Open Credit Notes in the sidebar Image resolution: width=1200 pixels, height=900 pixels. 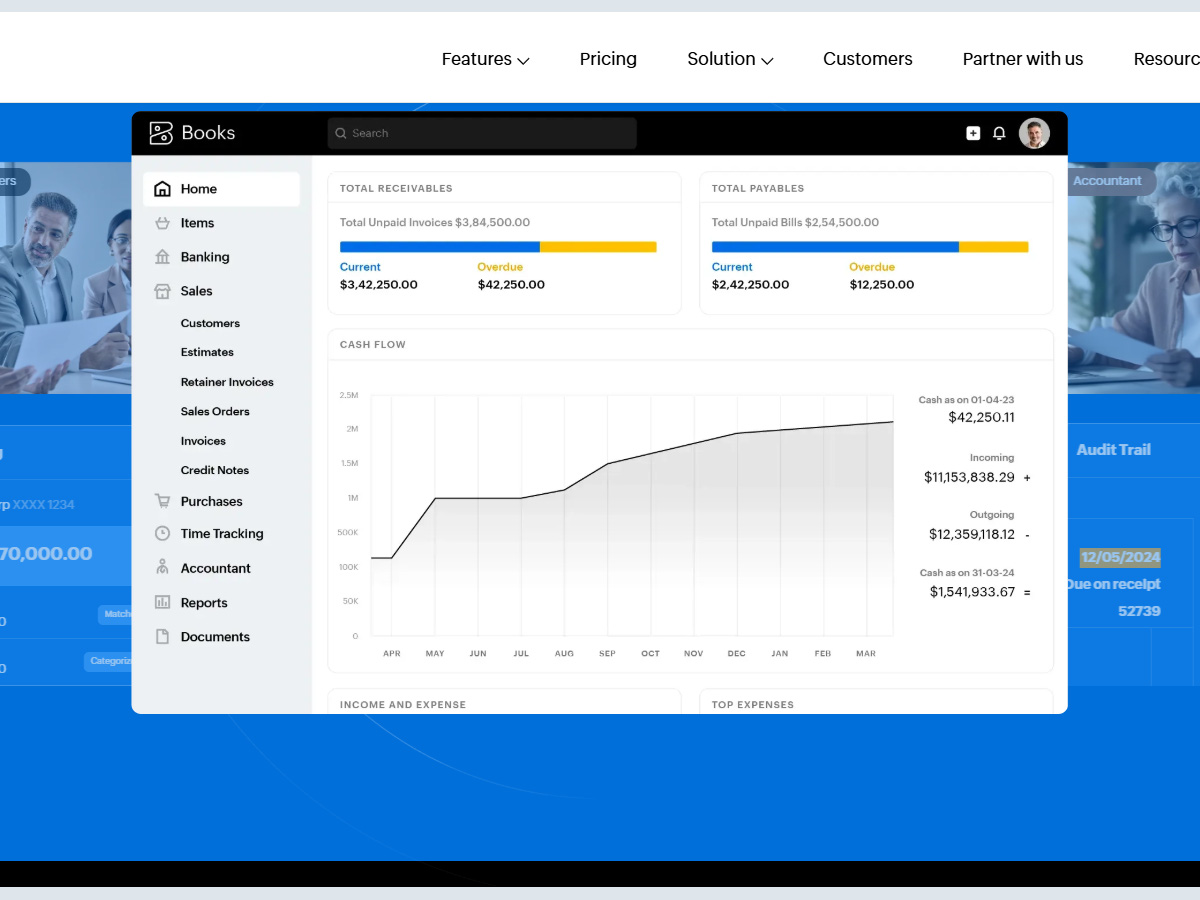tap(215, 470)
